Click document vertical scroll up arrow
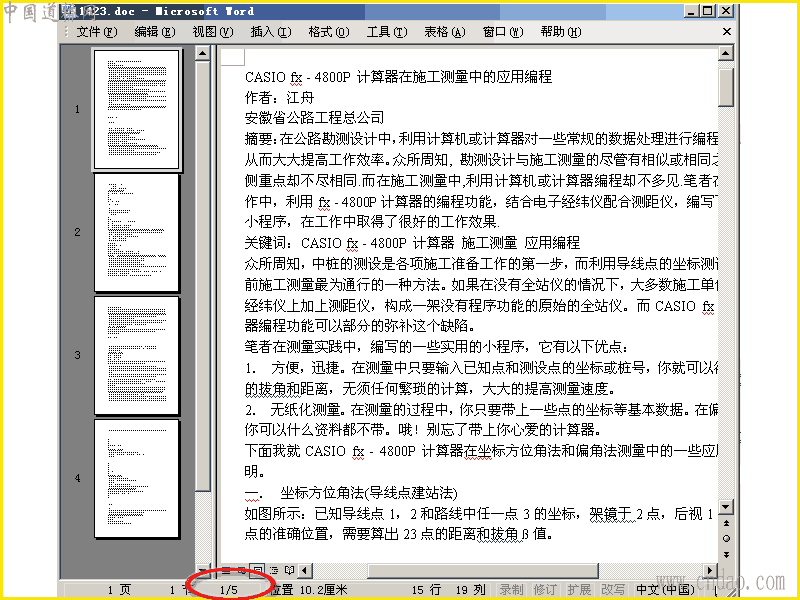 pos(726,53)
